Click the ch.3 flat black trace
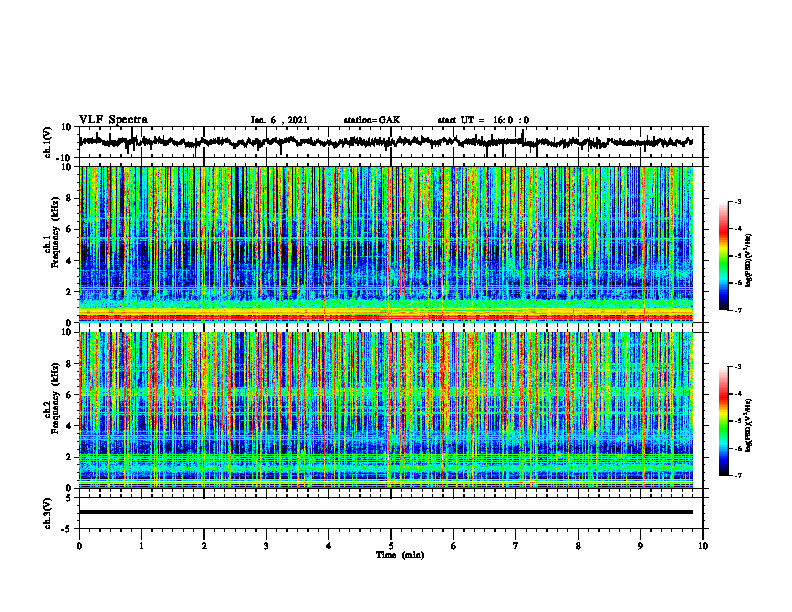The height and width of the screenshot is (612, 792). (385, 512)
